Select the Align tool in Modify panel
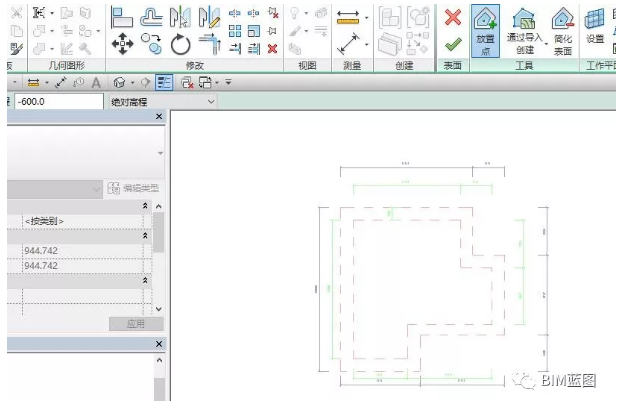Viewport: 620px width, 401px height. pos(121,17)
